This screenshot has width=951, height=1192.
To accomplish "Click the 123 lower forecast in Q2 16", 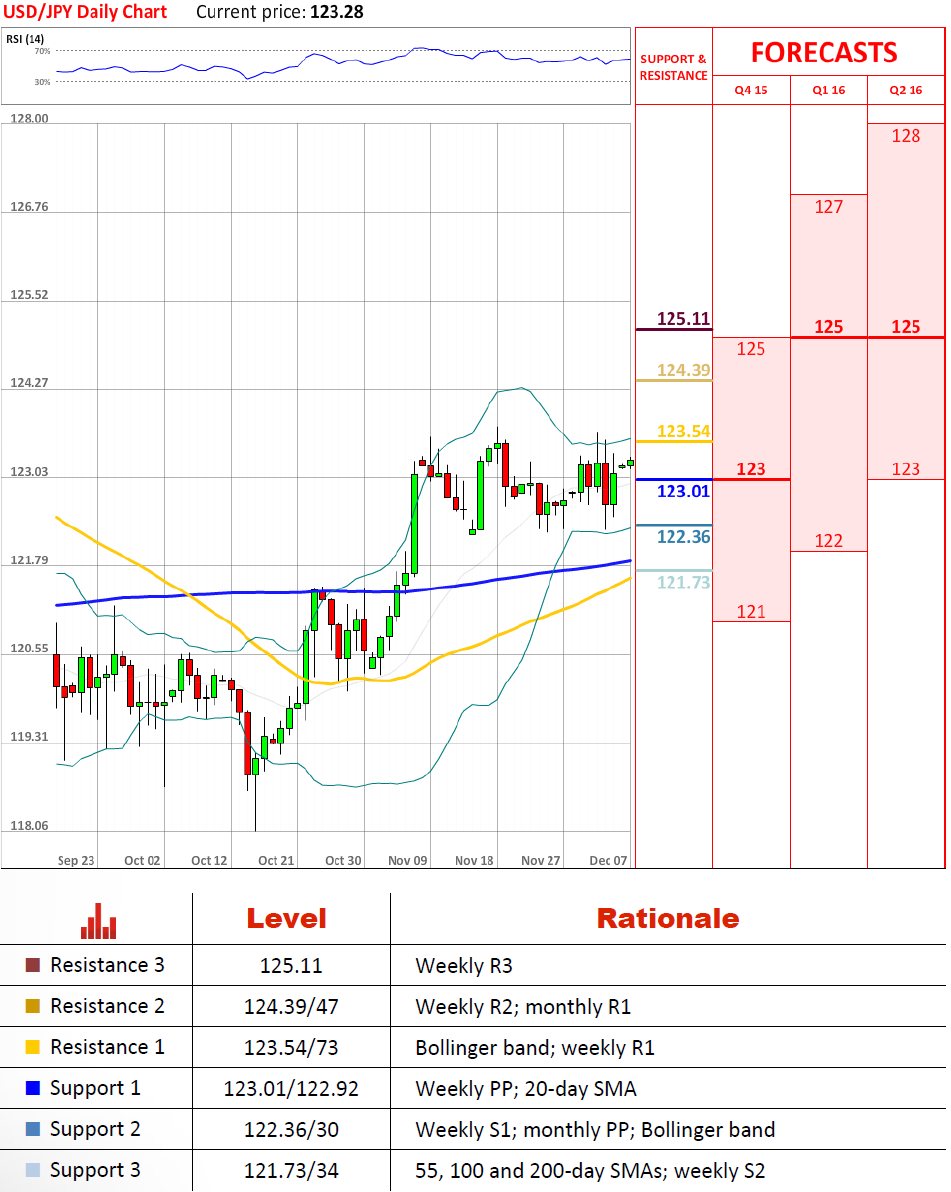I will tap(905, 469).
